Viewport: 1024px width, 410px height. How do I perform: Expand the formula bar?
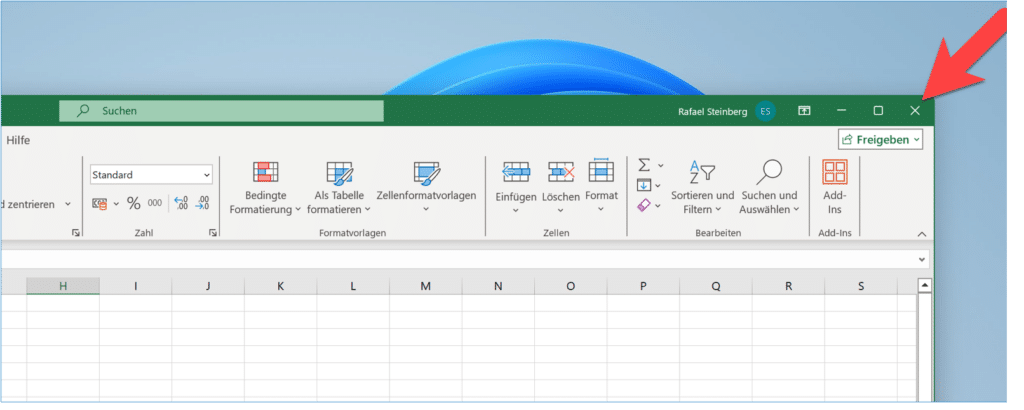pos(922,260)
